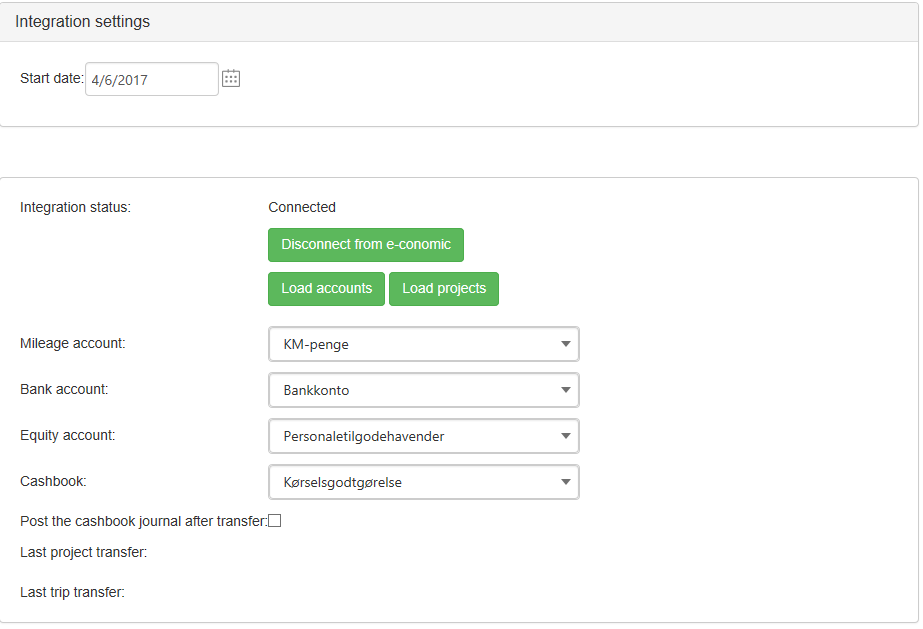The width and height of the screenshot is (923, 629).
Task: Click the Equity account label
Action: (68, 435)
